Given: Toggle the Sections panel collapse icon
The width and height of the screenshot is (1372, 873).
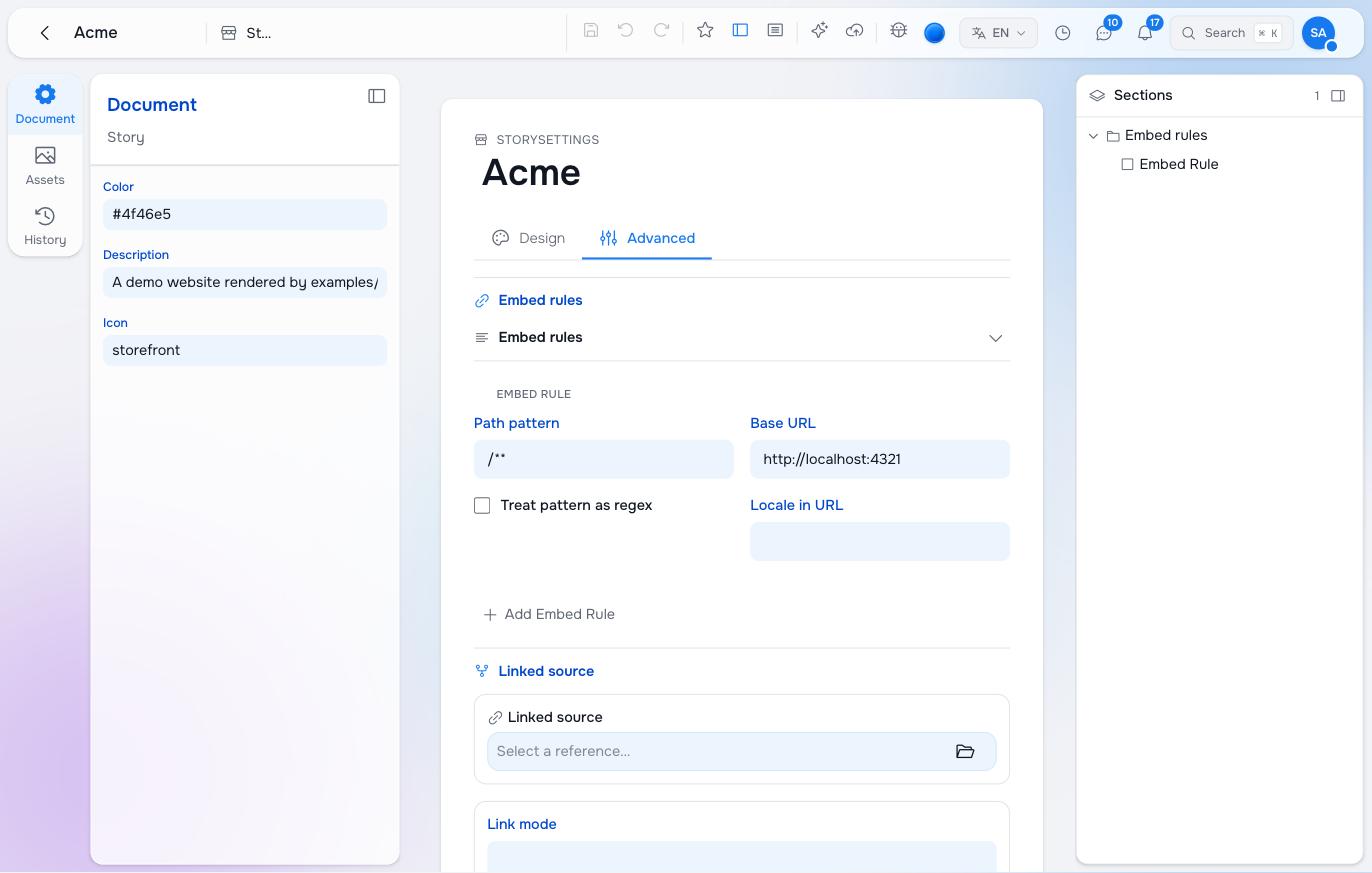Looking at the screenshot, I should pyautogui.click(x=1338, y=96).
